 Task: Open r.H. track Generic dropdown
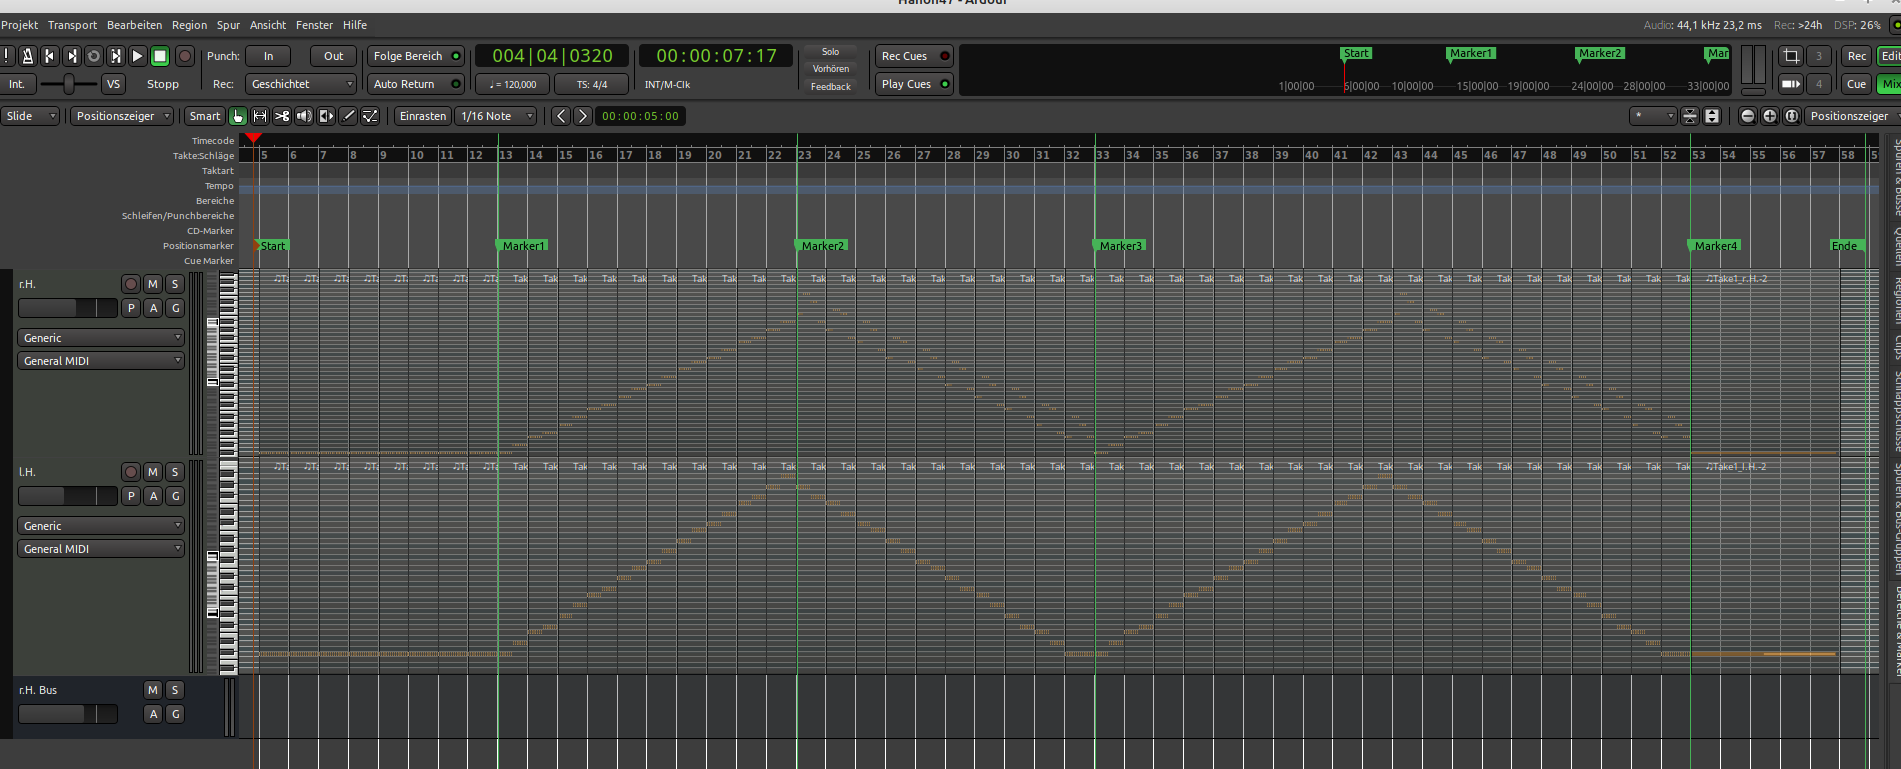101,338
